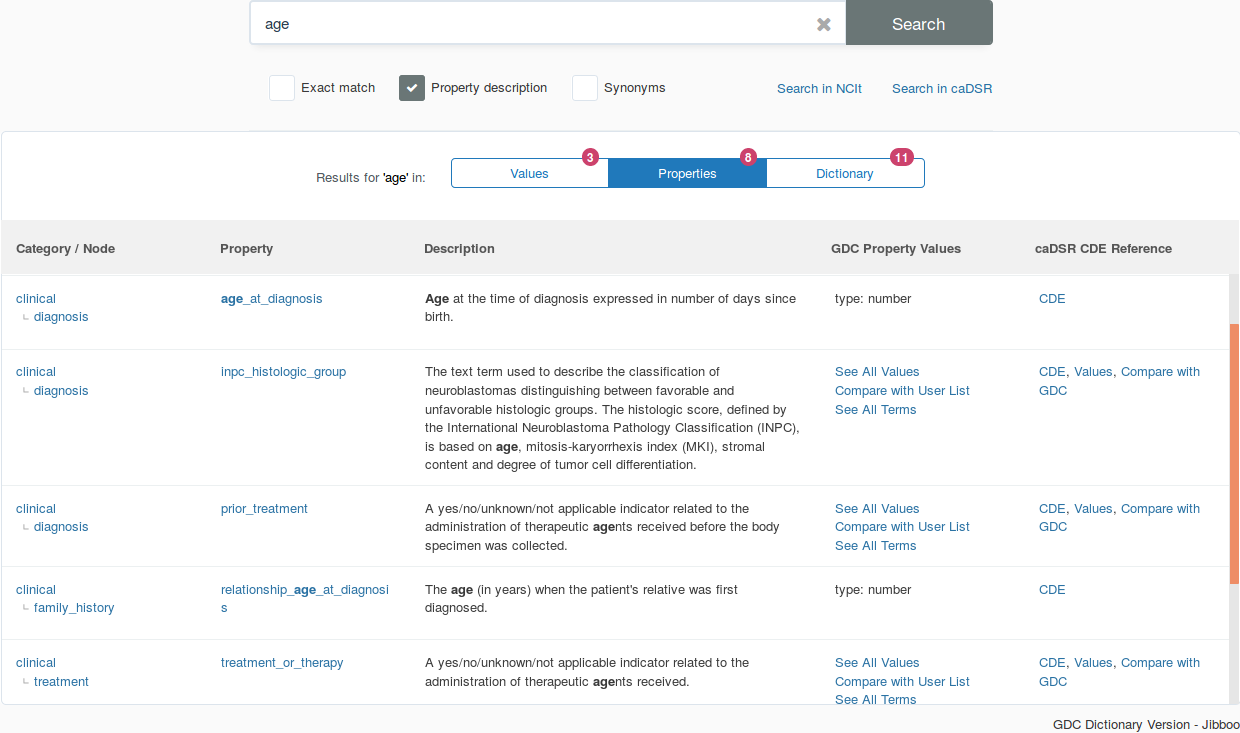Clear the search field with the X icon

click(x=823, y=24)
